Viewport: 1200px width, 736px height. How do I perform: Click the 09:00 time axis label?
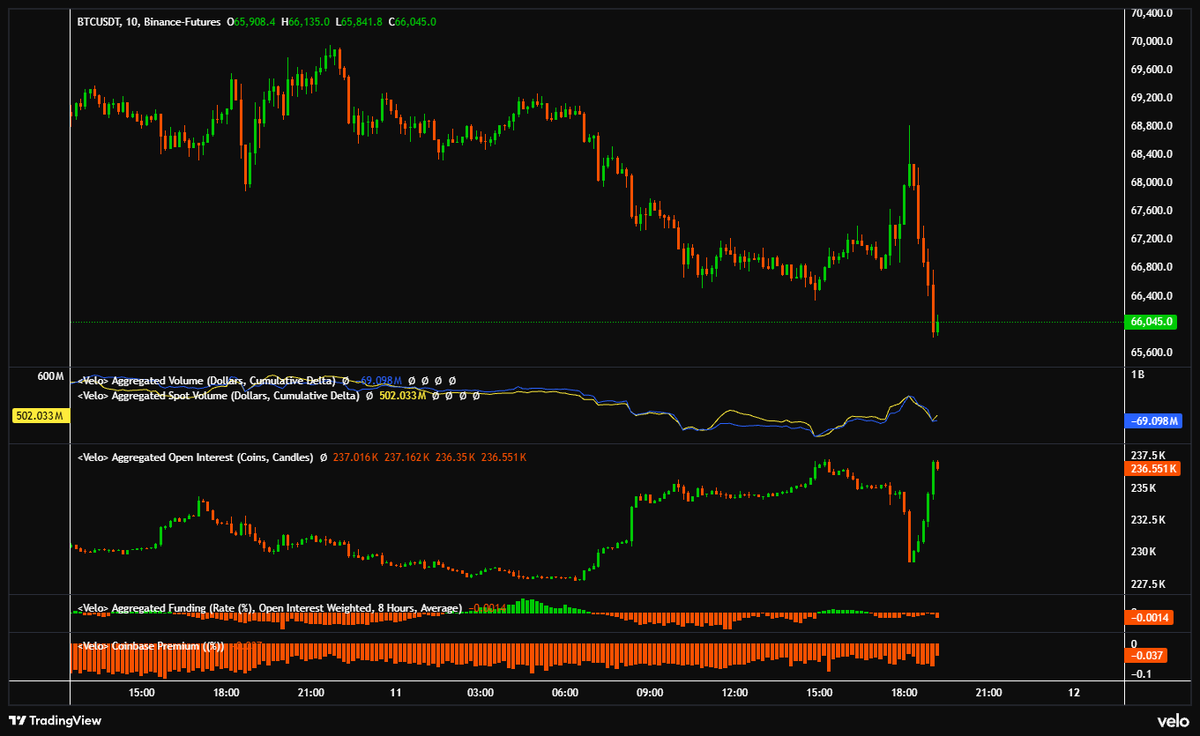[x=650, y=693]
